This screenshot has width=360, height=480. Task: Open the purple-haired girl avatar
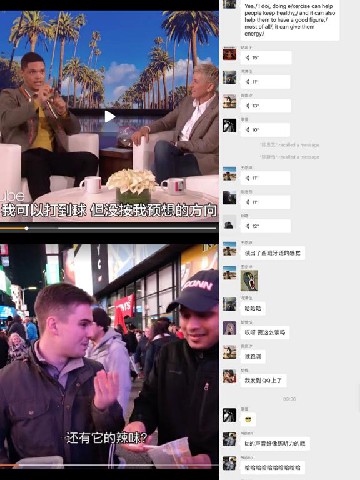tap(229, 328)
